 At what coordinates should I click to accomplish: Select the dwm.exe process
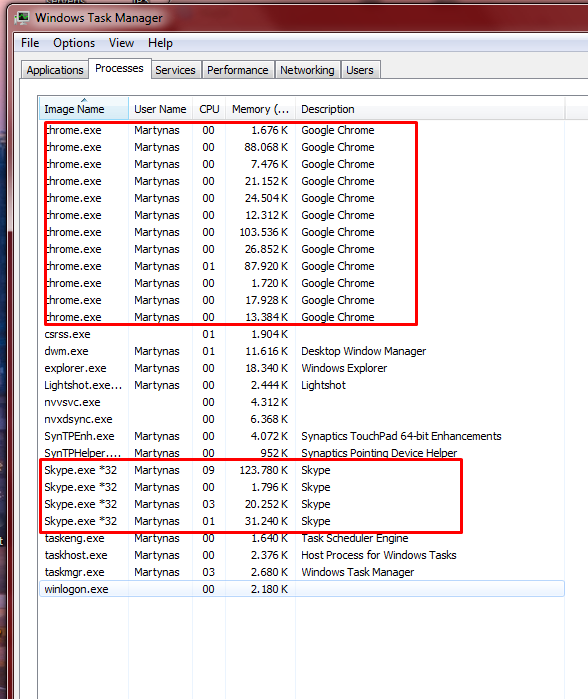(x=302, y=351)
